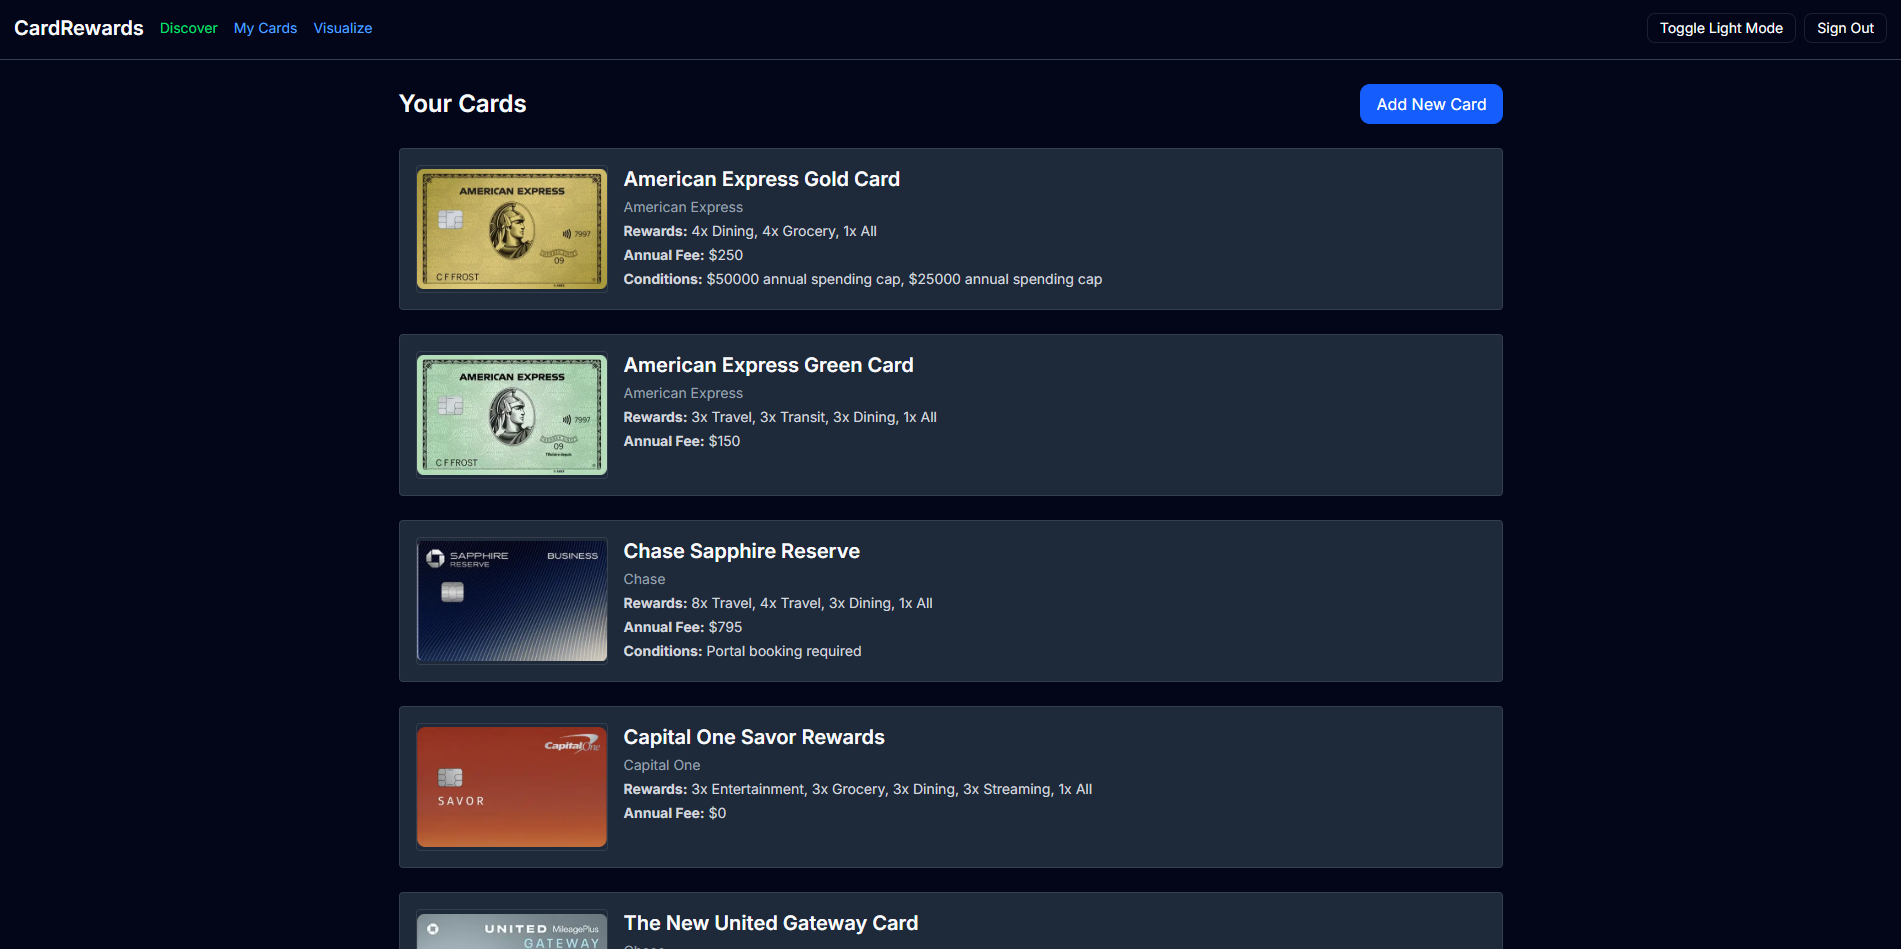Select the Chase Sapphire Reserve card image
Screen dimensions: 1901x949
pos(512,601)
